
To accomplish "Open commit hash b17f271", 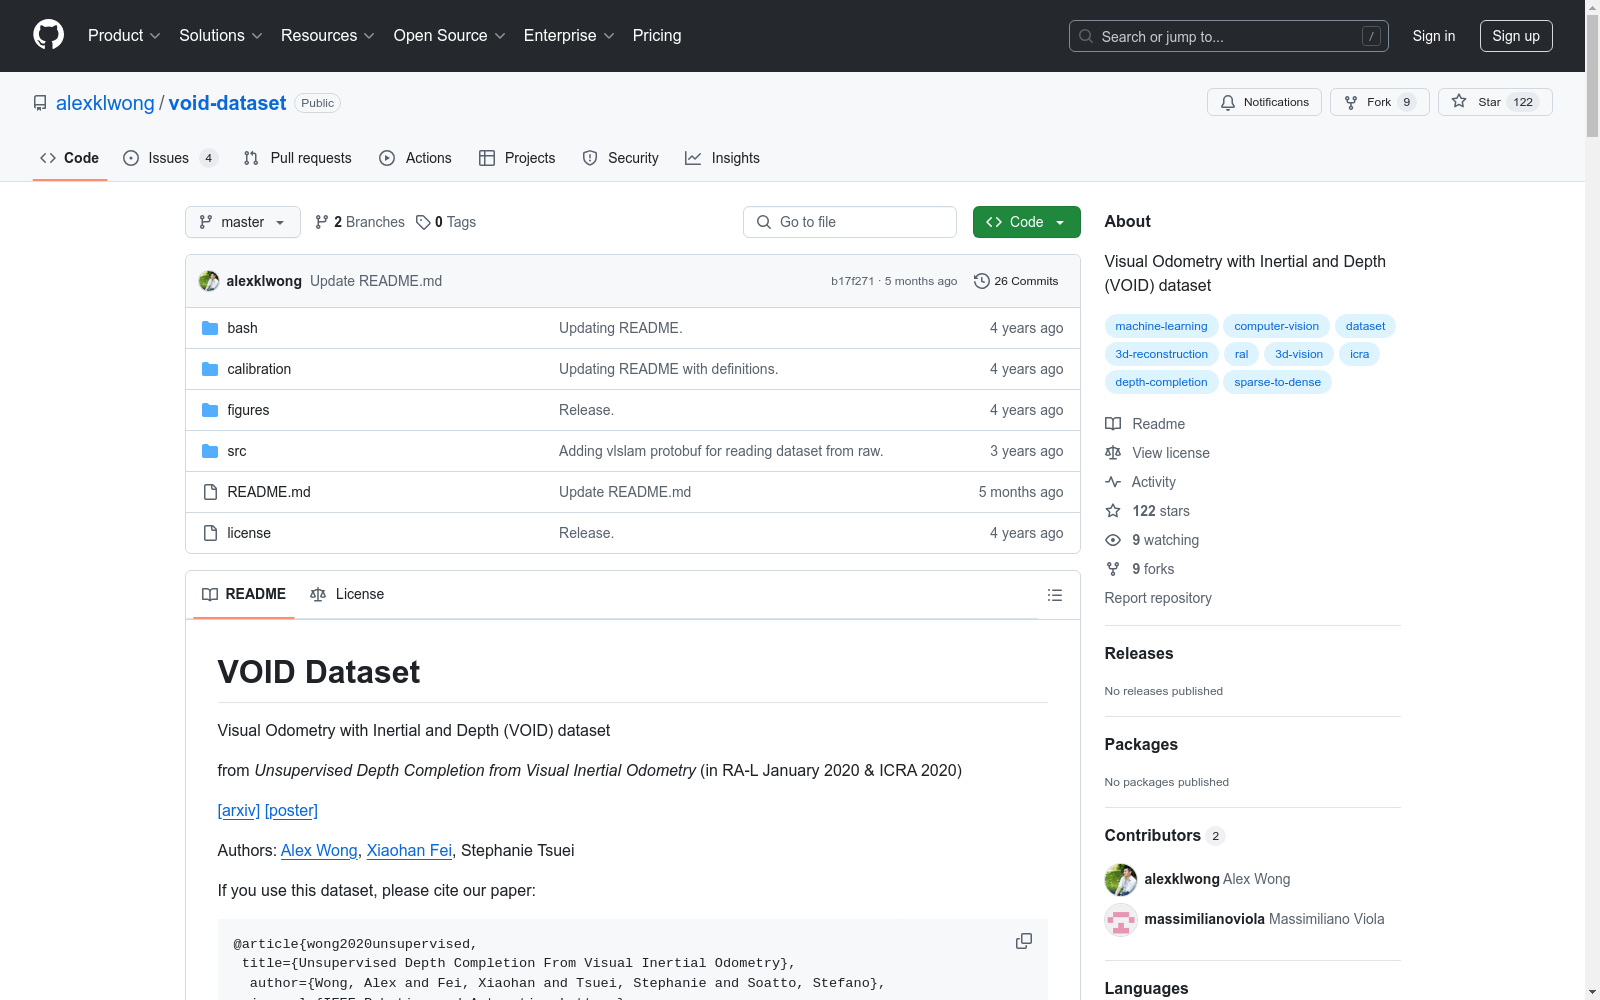I will coord(852,281).
